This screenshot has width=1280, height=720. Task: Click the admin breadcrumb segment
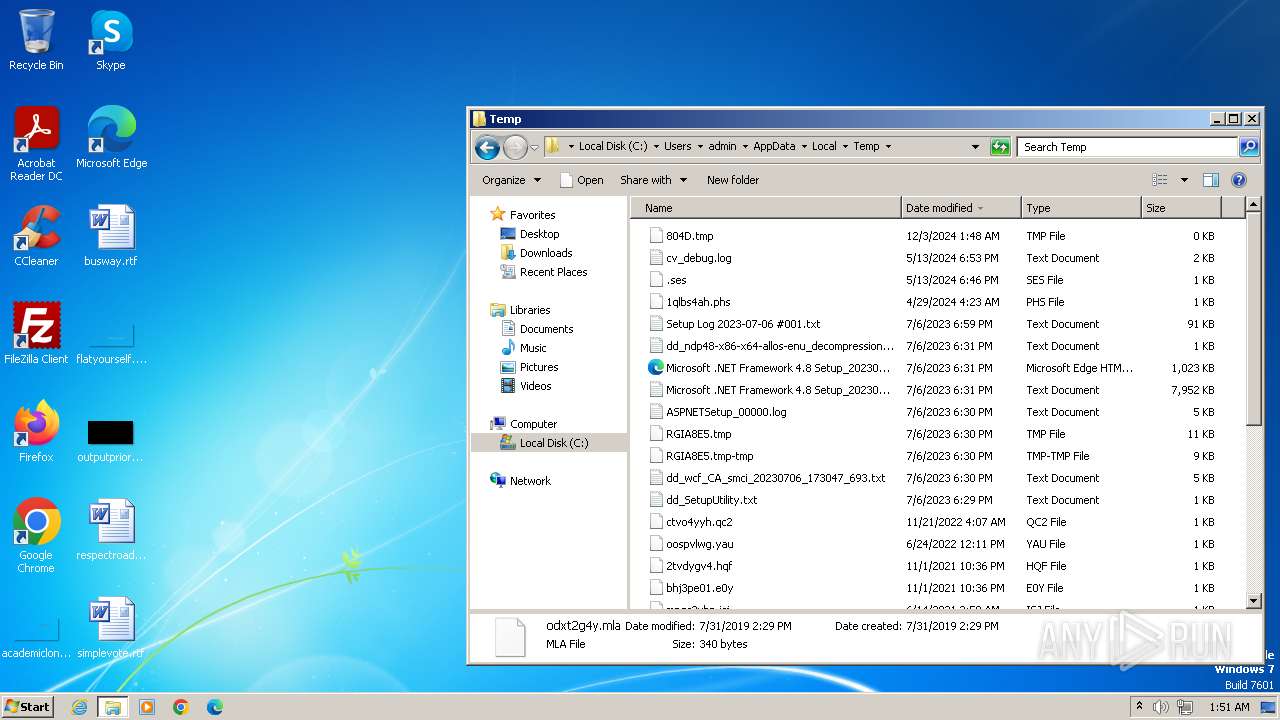pos(722,146)
